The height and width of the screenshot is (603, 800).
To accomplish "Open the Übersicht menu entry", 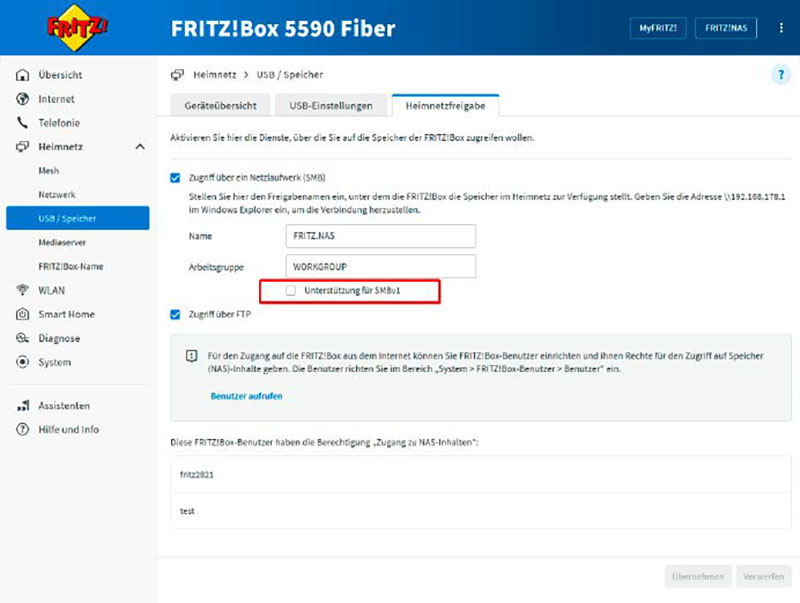I will [60, 75].
